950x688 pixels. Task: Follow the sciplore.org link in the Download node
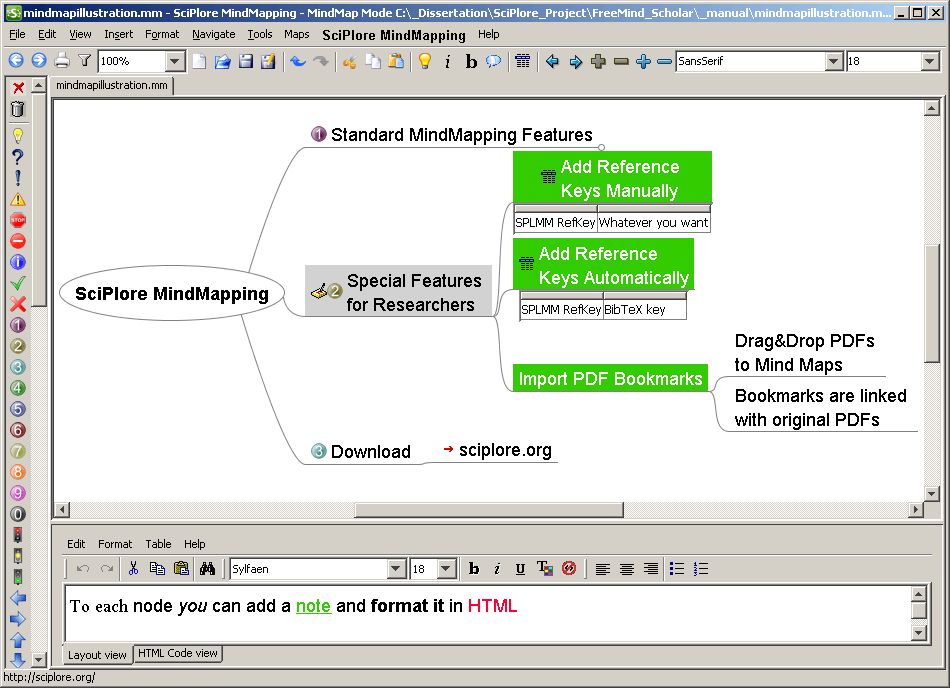pos(505,450)
